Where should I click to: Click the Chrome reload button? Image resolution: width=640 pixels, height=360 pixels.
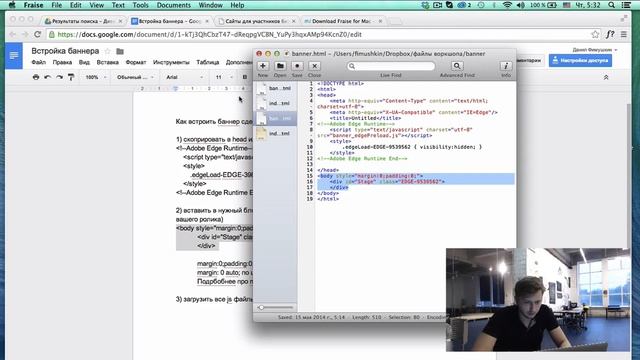tap(38, 35)
